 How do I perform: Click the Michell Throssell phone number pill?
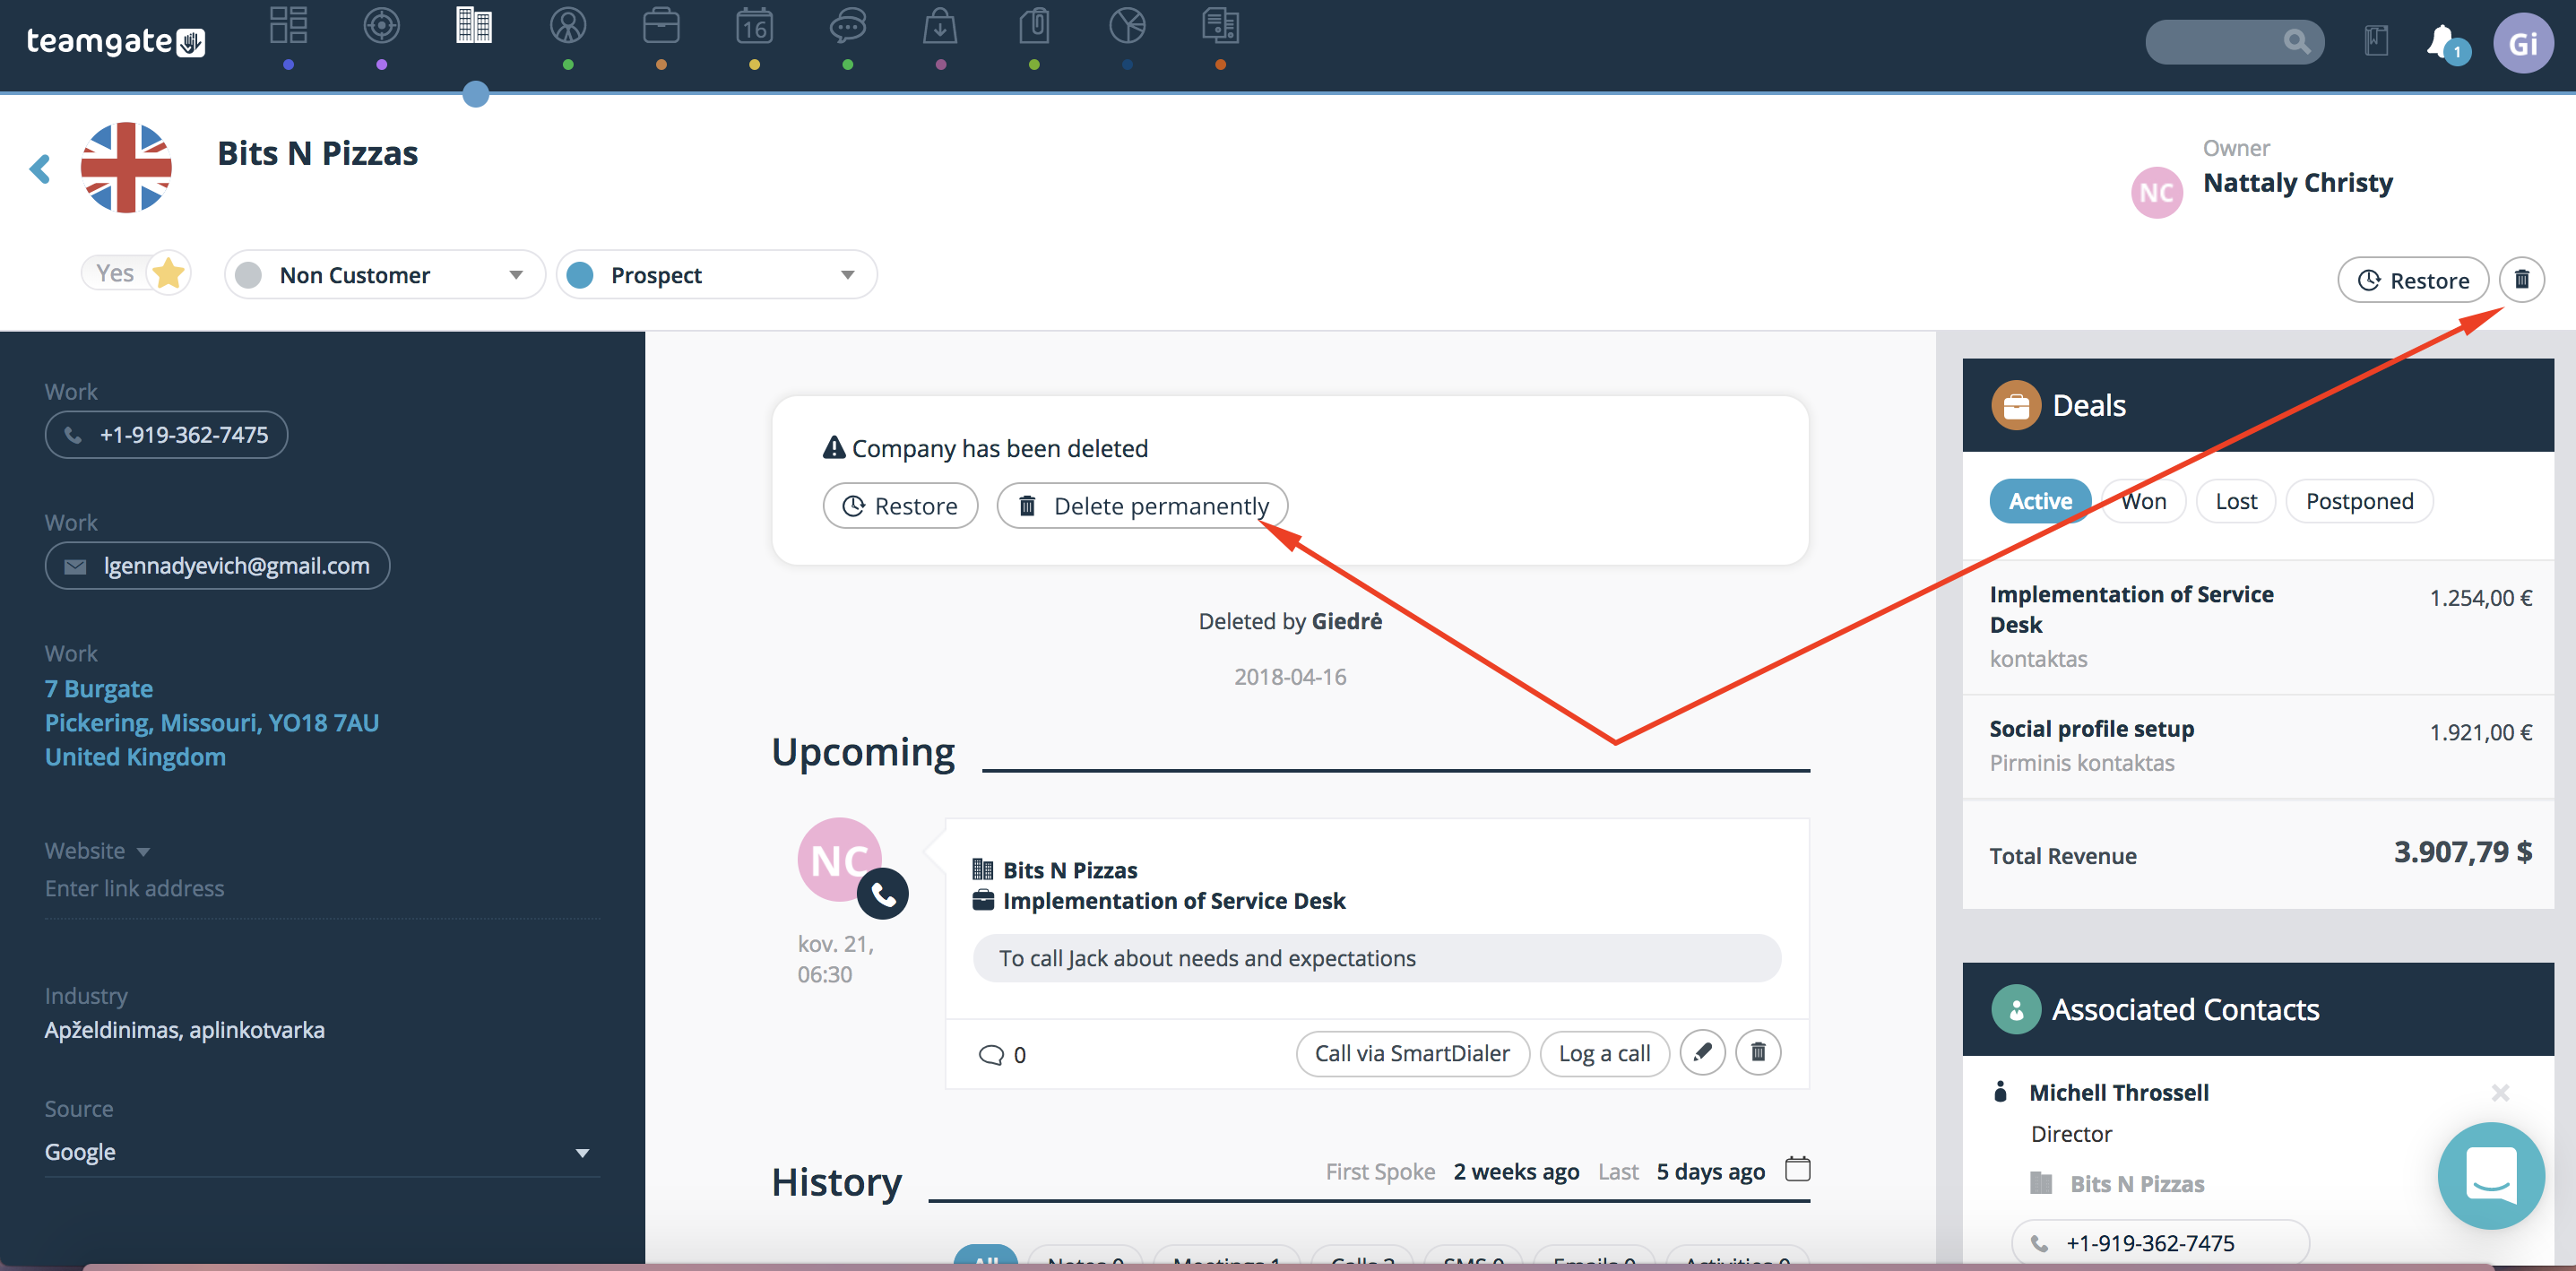[x=2160, y=1243]
